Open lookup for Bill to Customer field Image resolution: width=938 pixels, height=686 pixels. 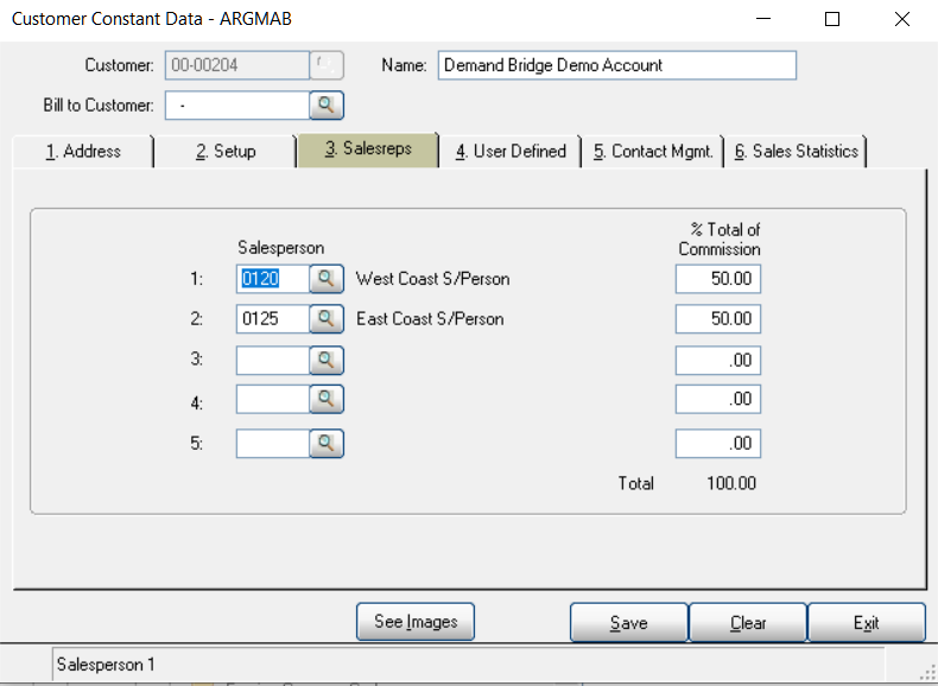pos(327,105)
